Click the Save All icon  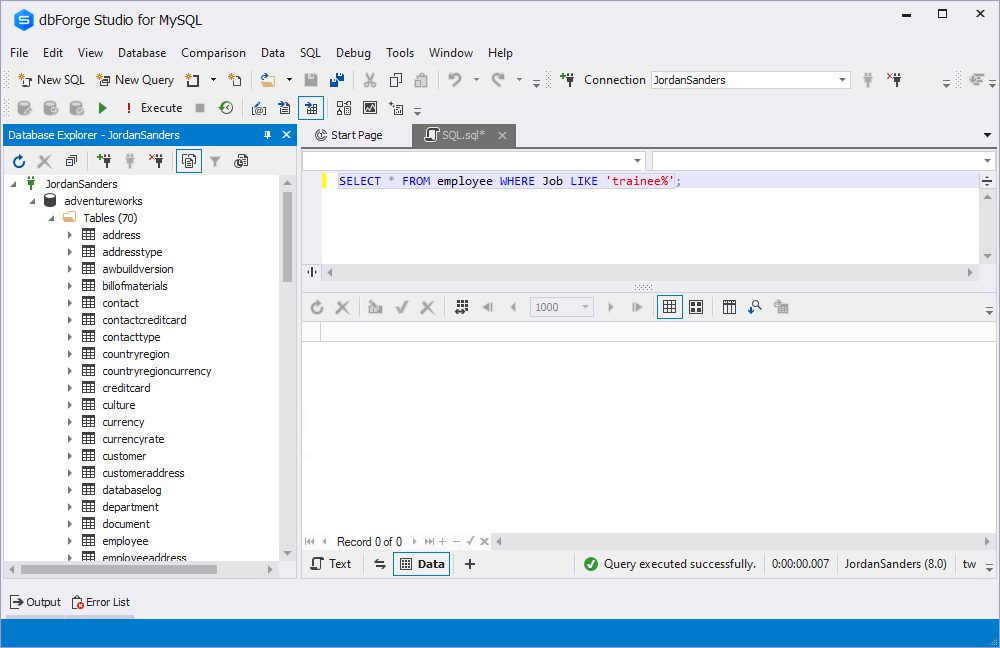(x=337, y=80)
